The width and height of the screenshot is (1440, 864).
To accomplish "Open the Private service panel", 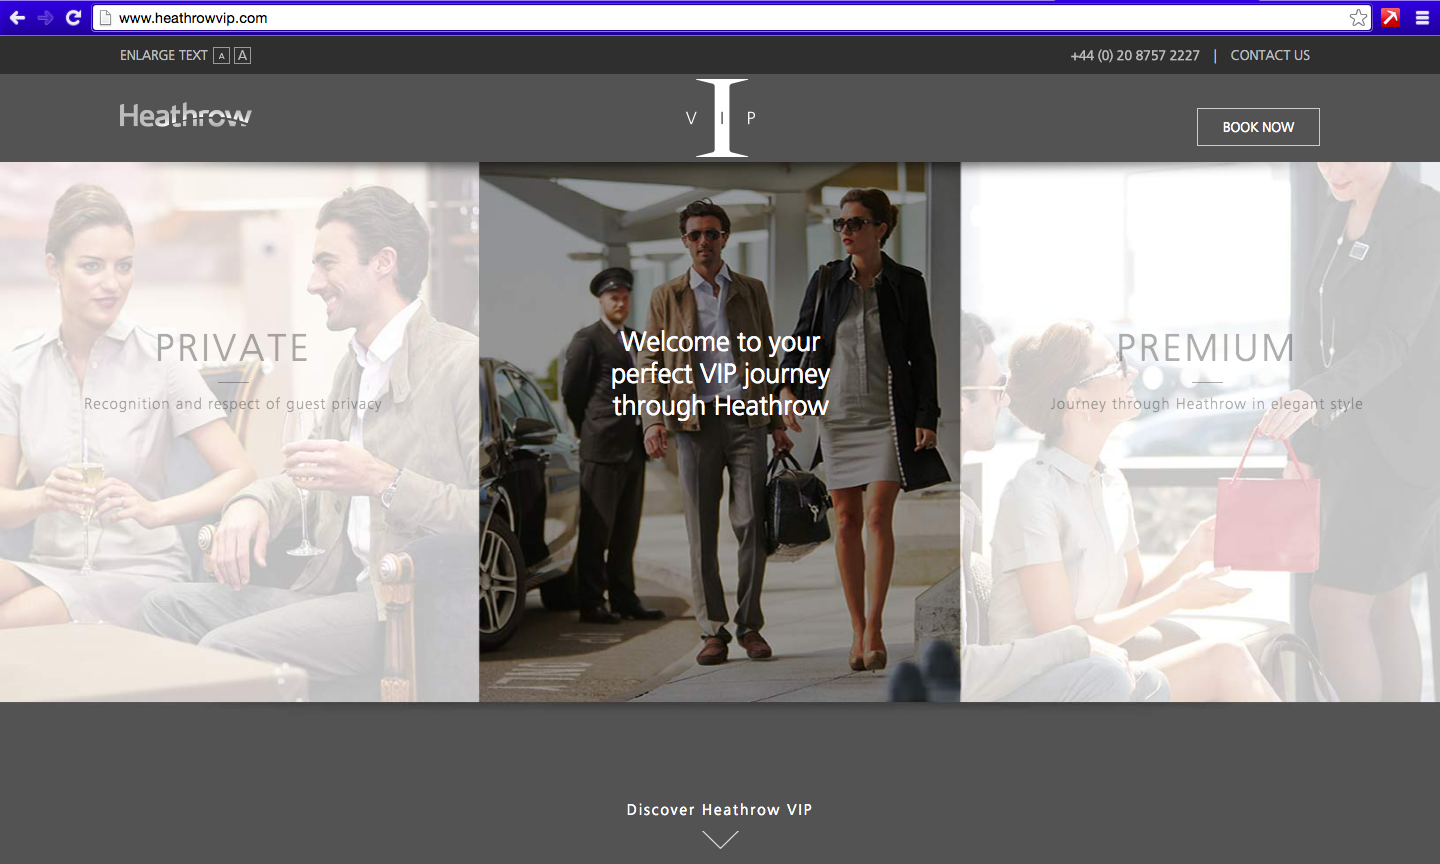I will 239,432.
